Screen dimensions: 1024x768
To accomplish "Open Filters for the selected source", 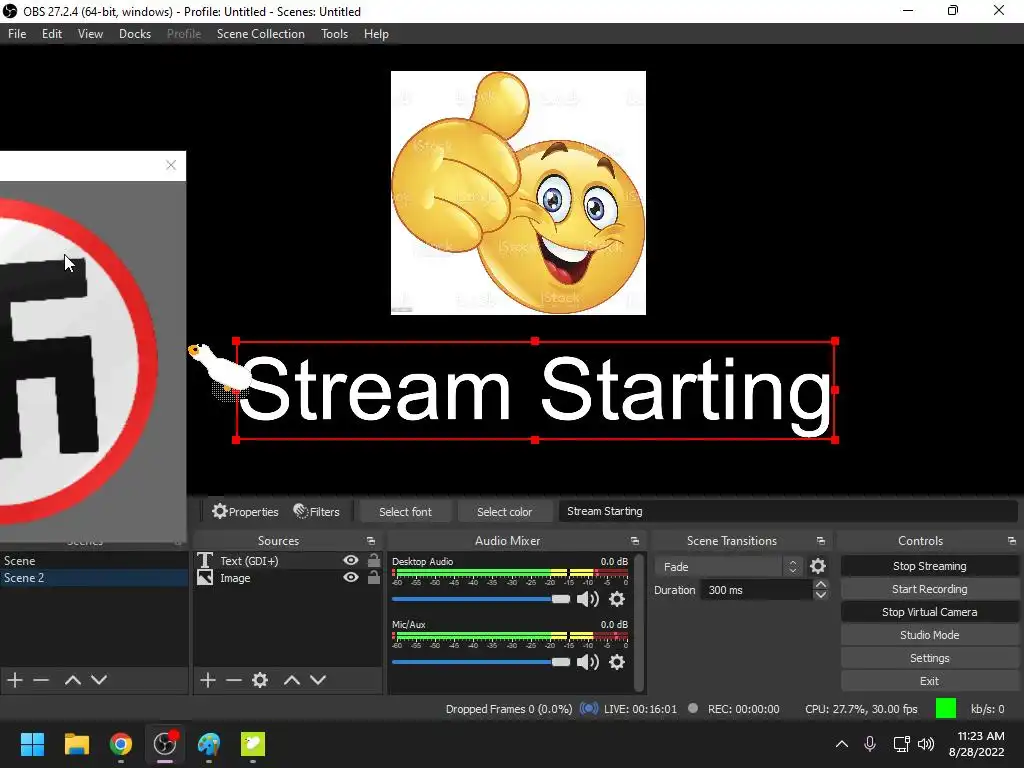I will (317, 511).
